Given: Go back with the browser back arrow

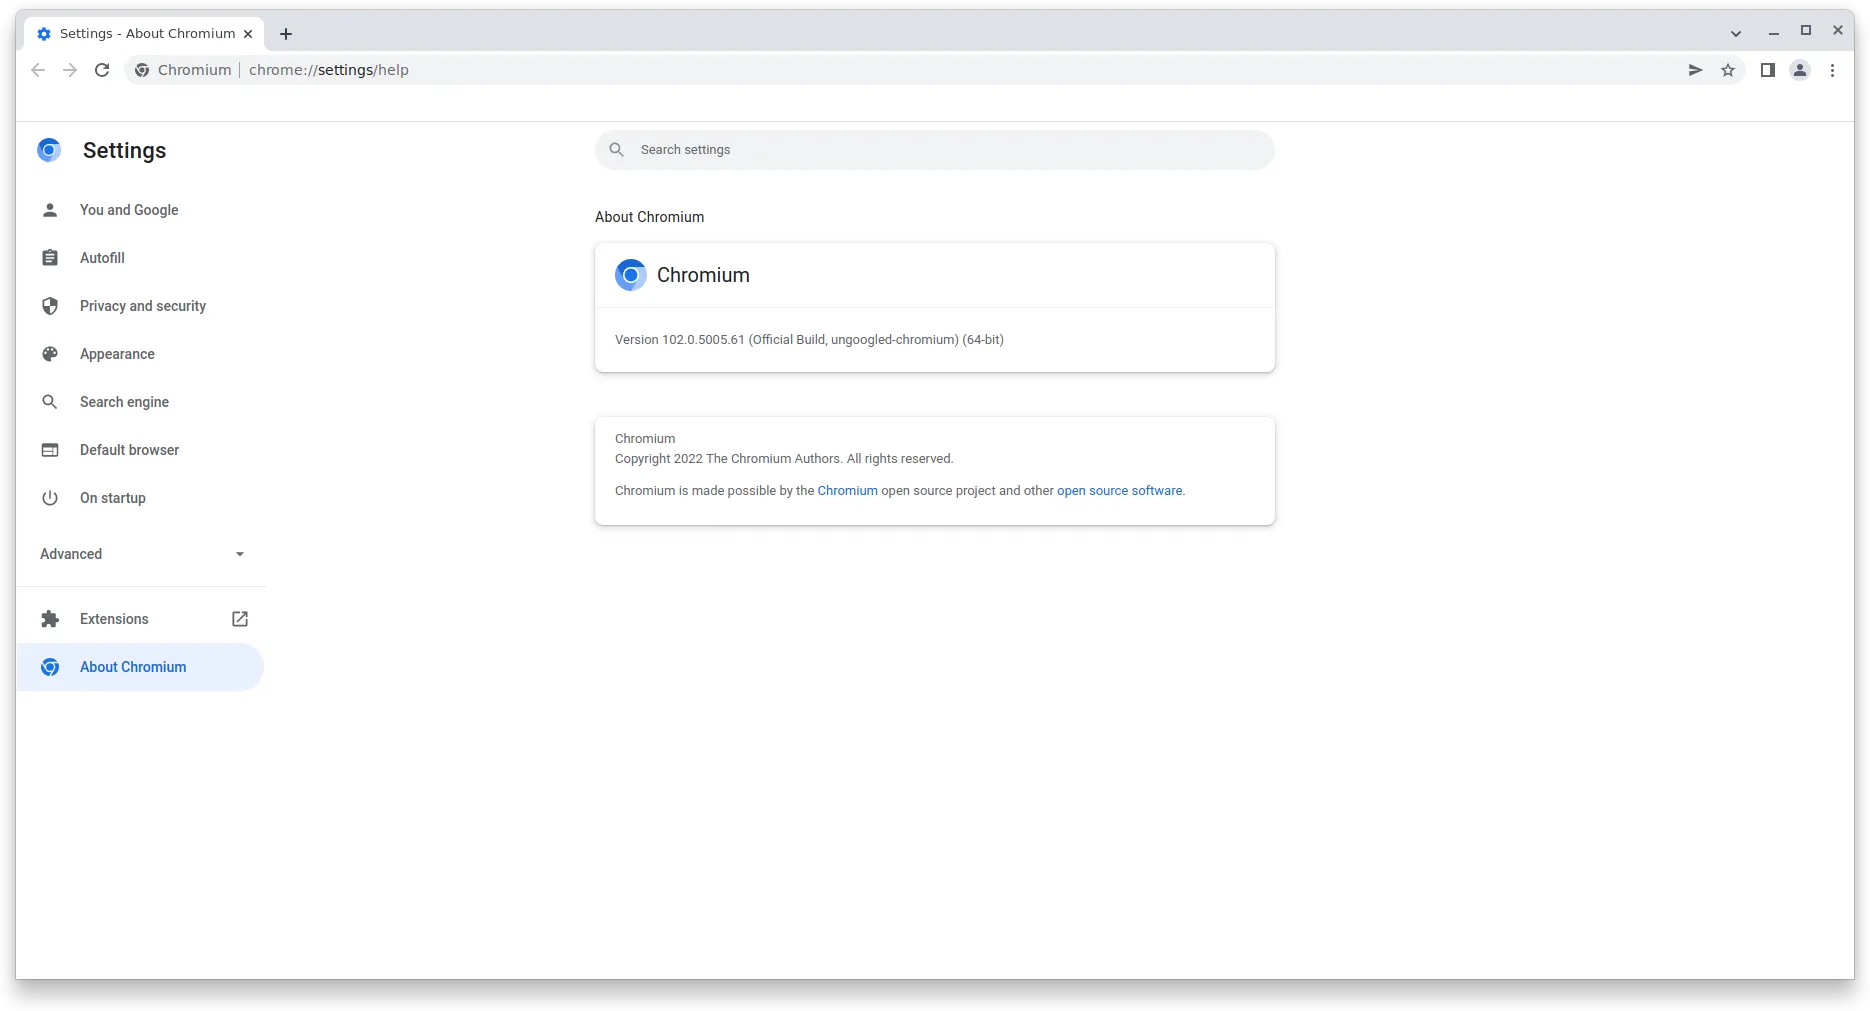Looking at the screenshot, I should click(38, 70).
